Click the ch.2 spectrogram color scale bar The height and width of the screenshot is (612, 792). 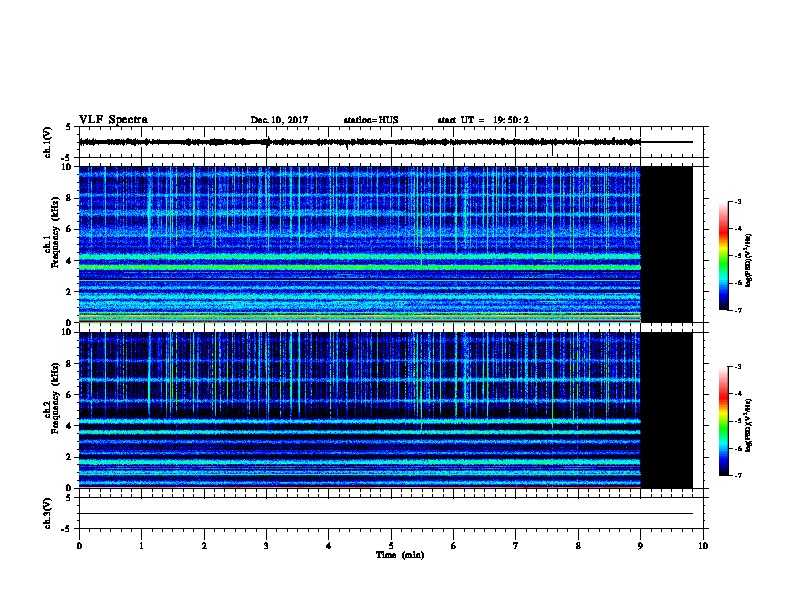pos(723,421)
